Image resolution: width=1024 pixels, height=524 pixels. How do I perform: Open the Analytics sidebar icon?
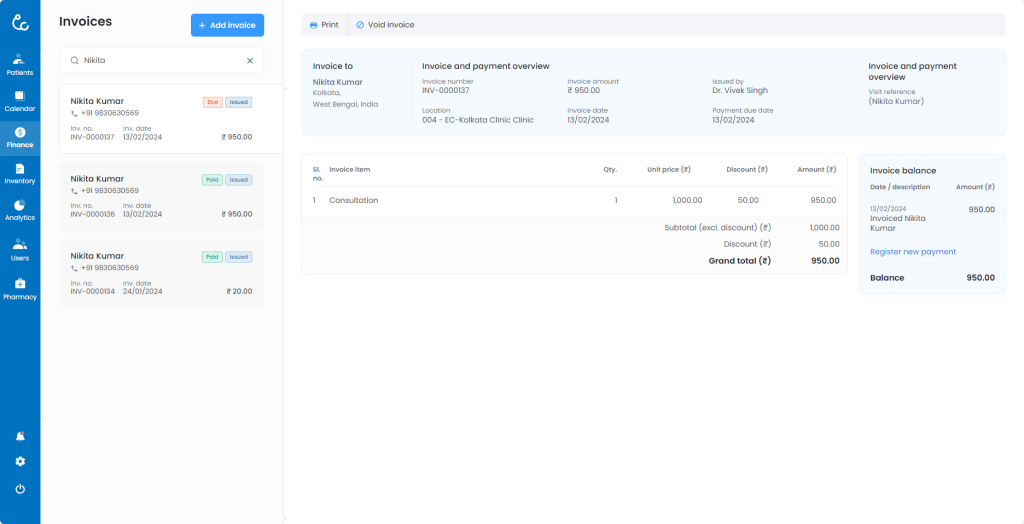pyautogui.click(x=20, y=210)
